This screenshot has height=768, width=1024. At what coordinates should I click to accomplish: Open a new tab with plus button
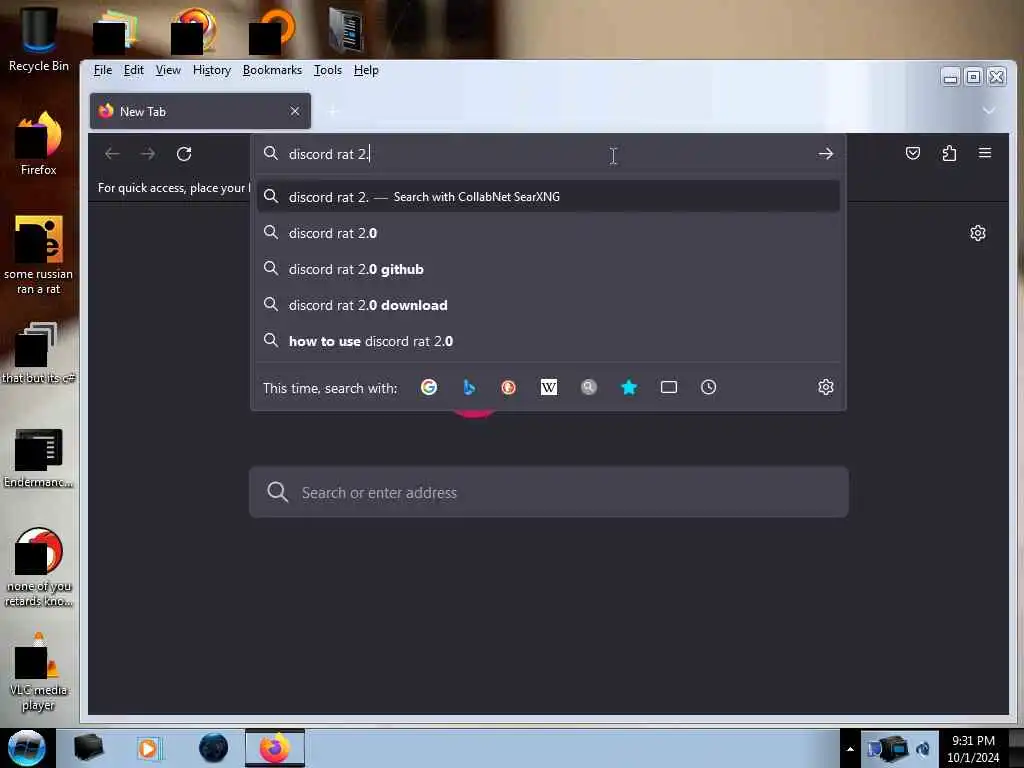coord(333,111)
